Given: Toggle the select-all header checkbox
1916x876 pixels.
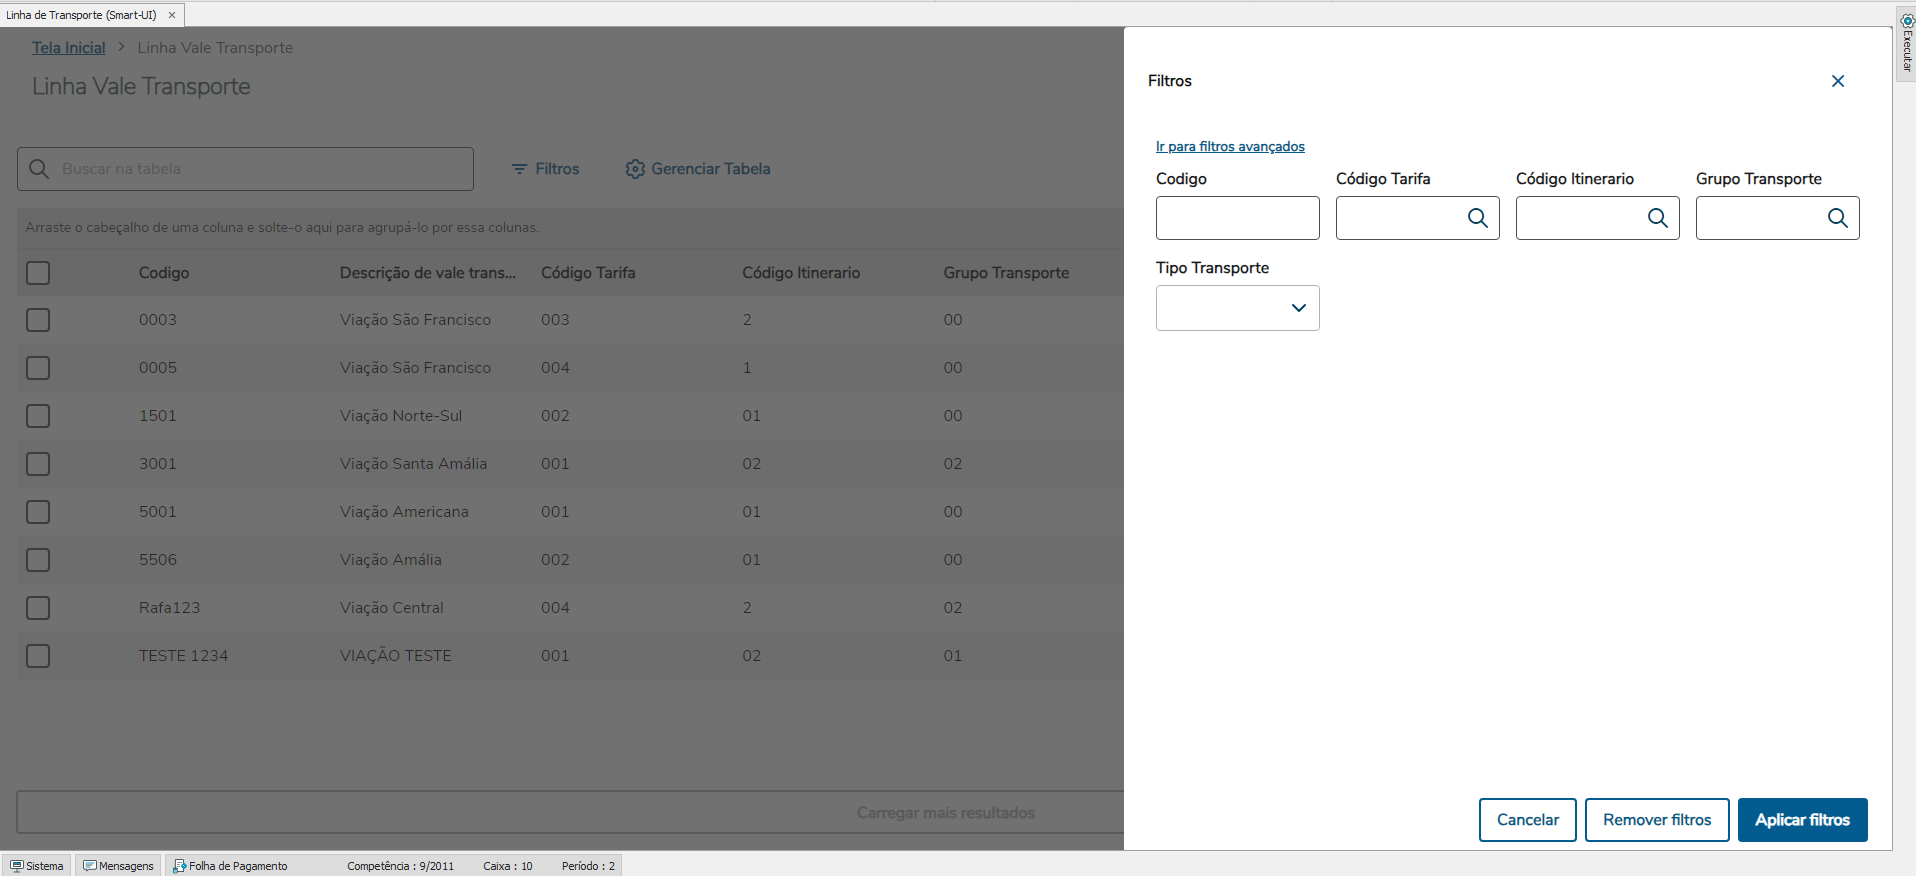Looking at the screenshot, I should click(38, 273).
